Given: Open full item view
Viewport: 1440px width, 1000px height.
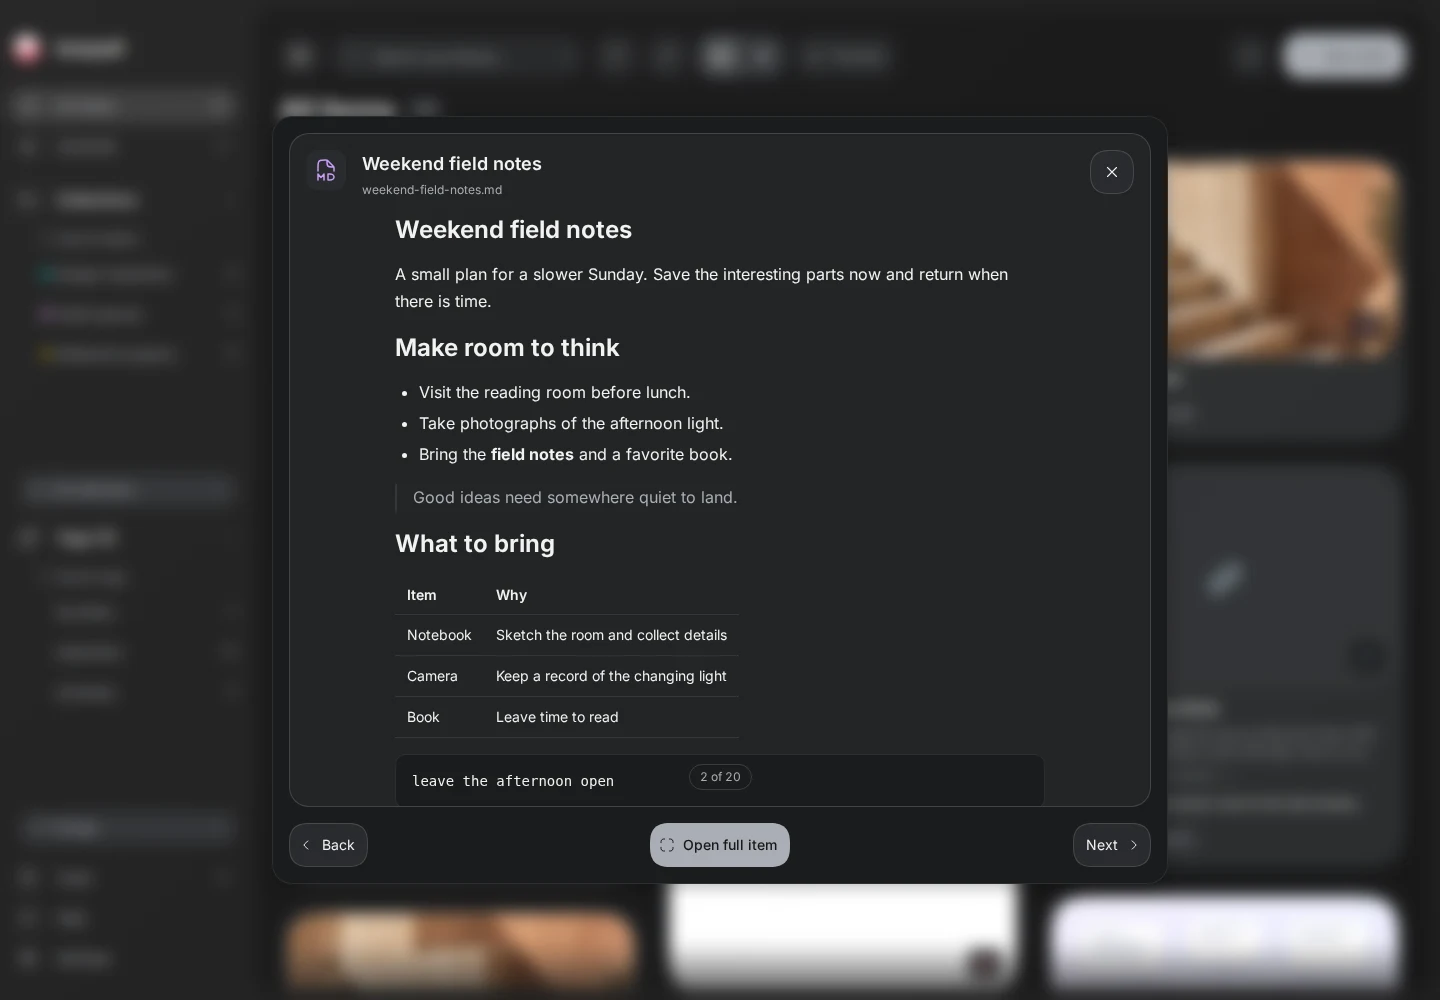Looking at the screenshot, I should [719, 845].
